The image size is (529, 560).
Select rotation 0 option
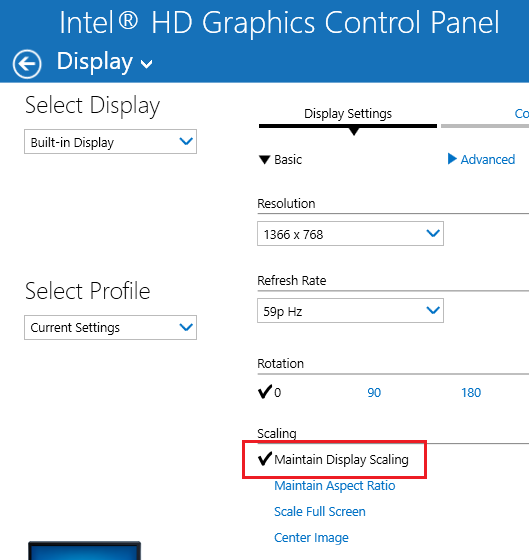[278, 392]
